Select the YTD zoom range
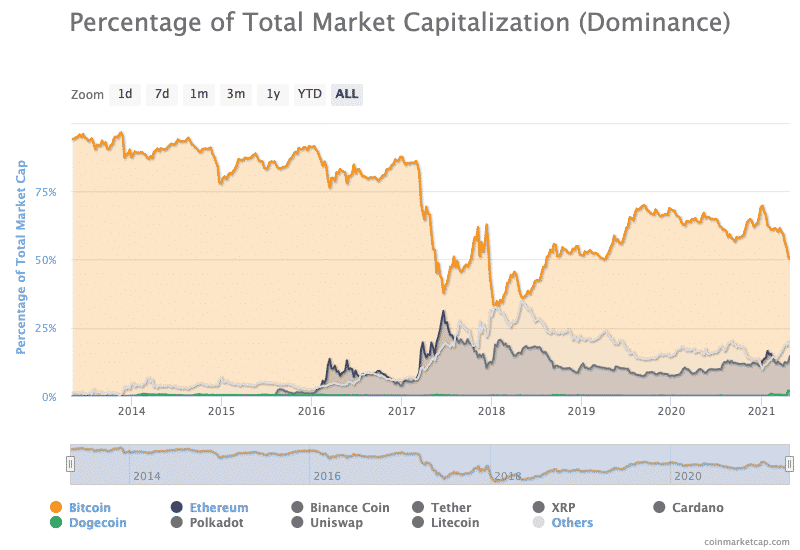Viewport: 800px width, 550px height. [x=309, y=94]
